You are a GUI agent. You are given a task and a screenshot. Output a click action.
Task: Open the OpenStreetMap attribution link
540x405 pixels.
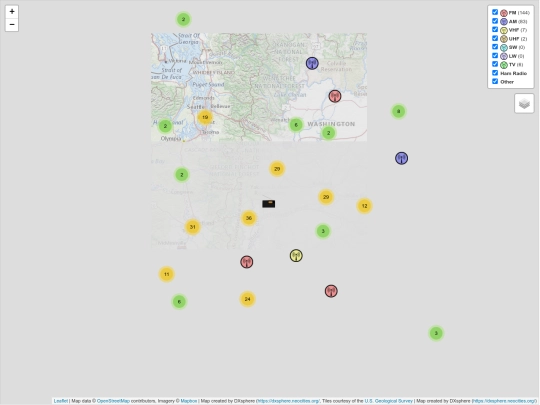[x=113, y=401]
